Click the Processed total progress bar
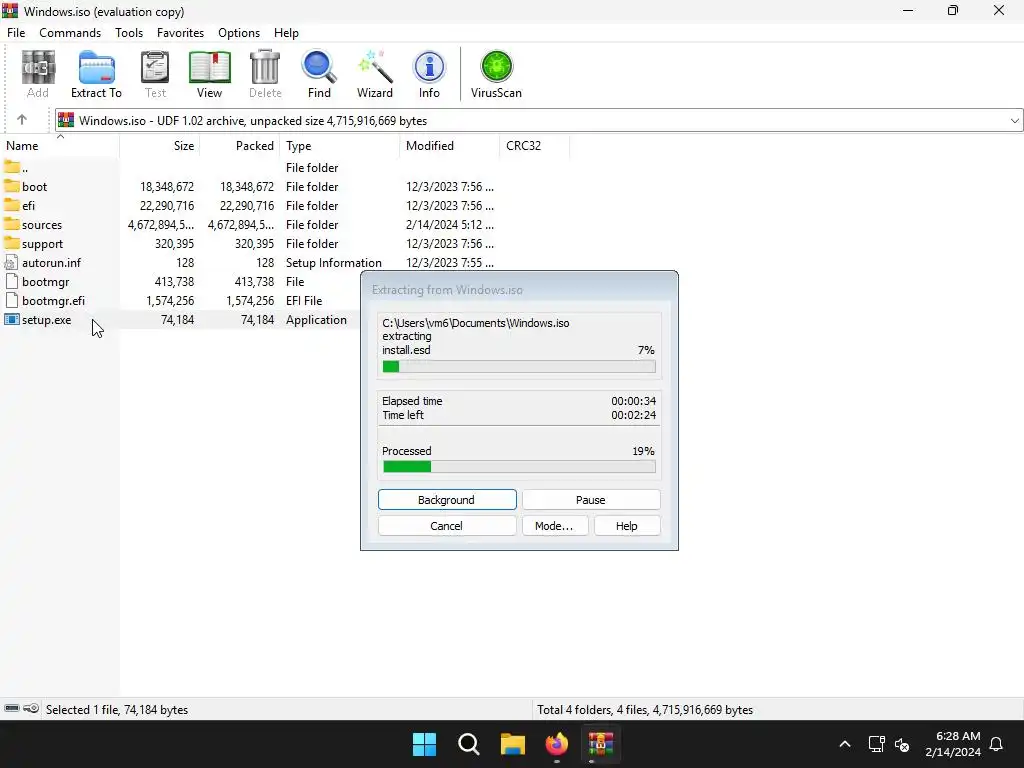This screenshot has width=1024, height=768. [519, 466]
